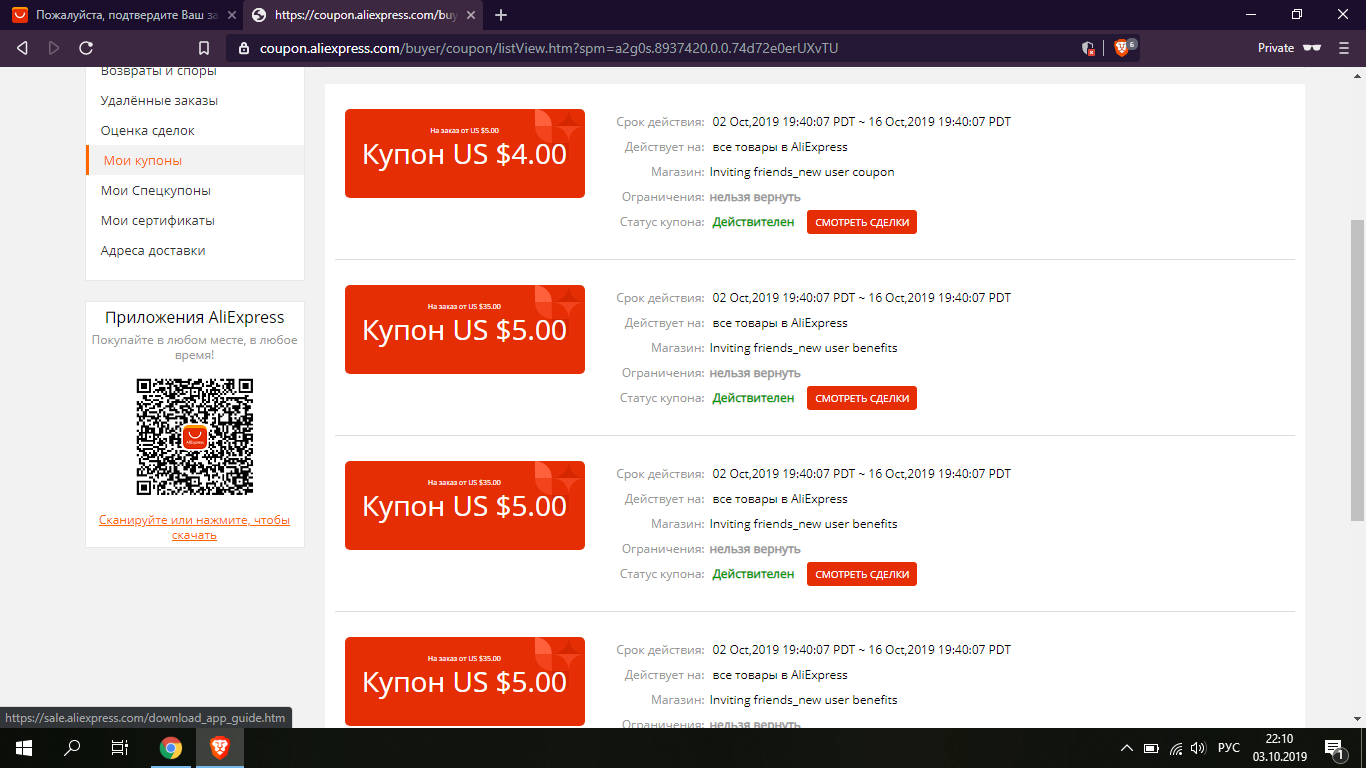The image size is (1366, 768).
Task: Click the Private window glasses icon
Action: point(1311,48)
